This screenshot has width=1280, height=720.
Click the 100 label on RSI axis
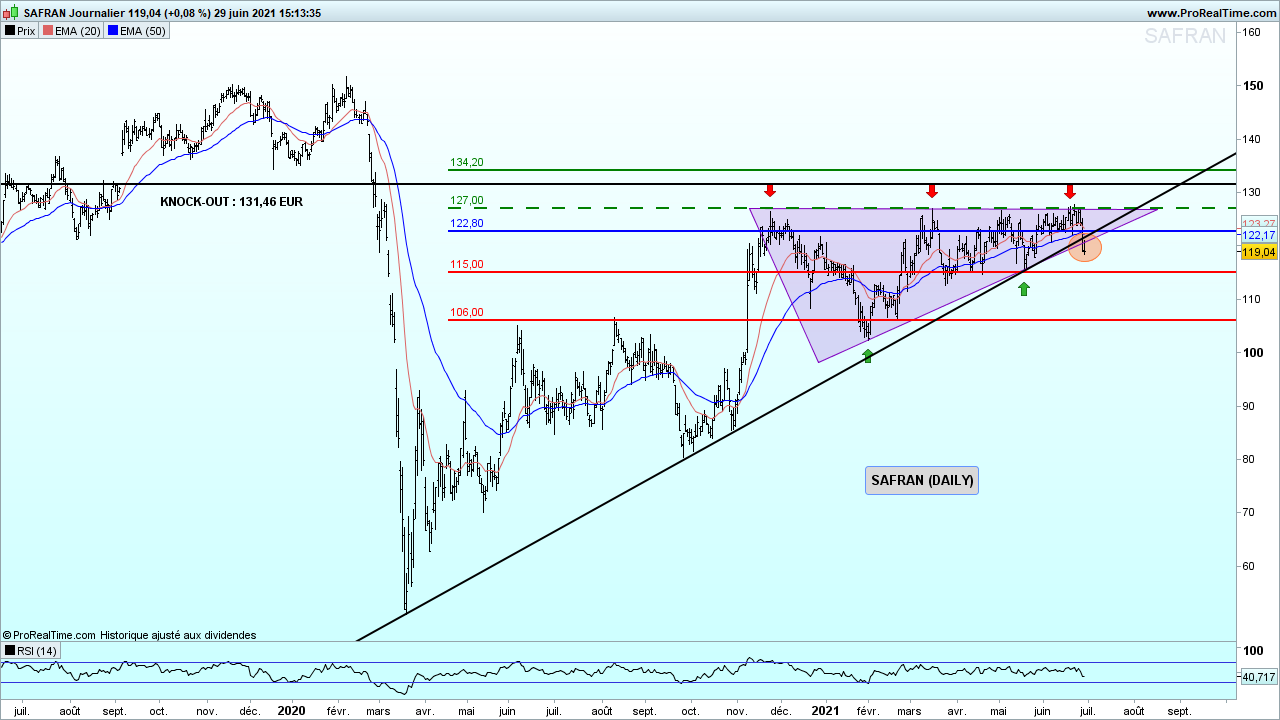1251,650
